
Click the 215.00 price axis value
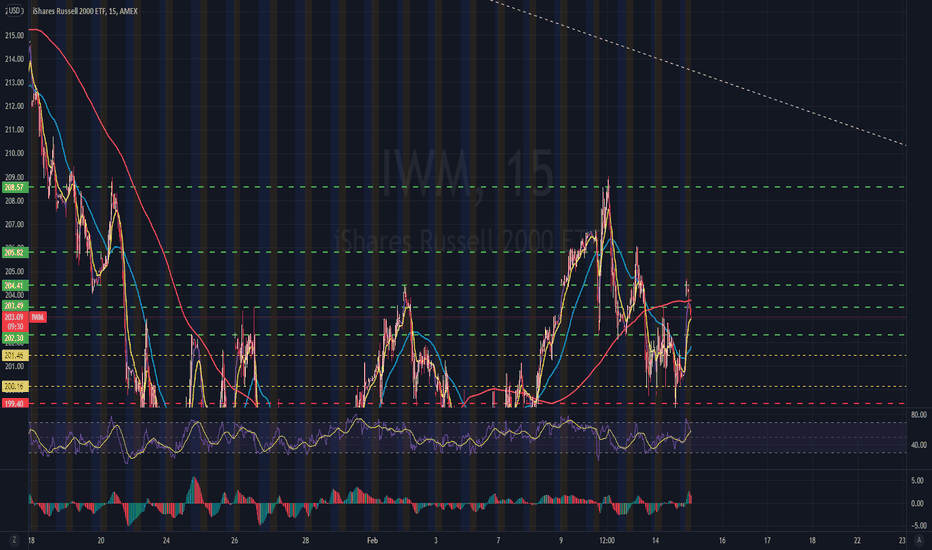click(14, 36)
